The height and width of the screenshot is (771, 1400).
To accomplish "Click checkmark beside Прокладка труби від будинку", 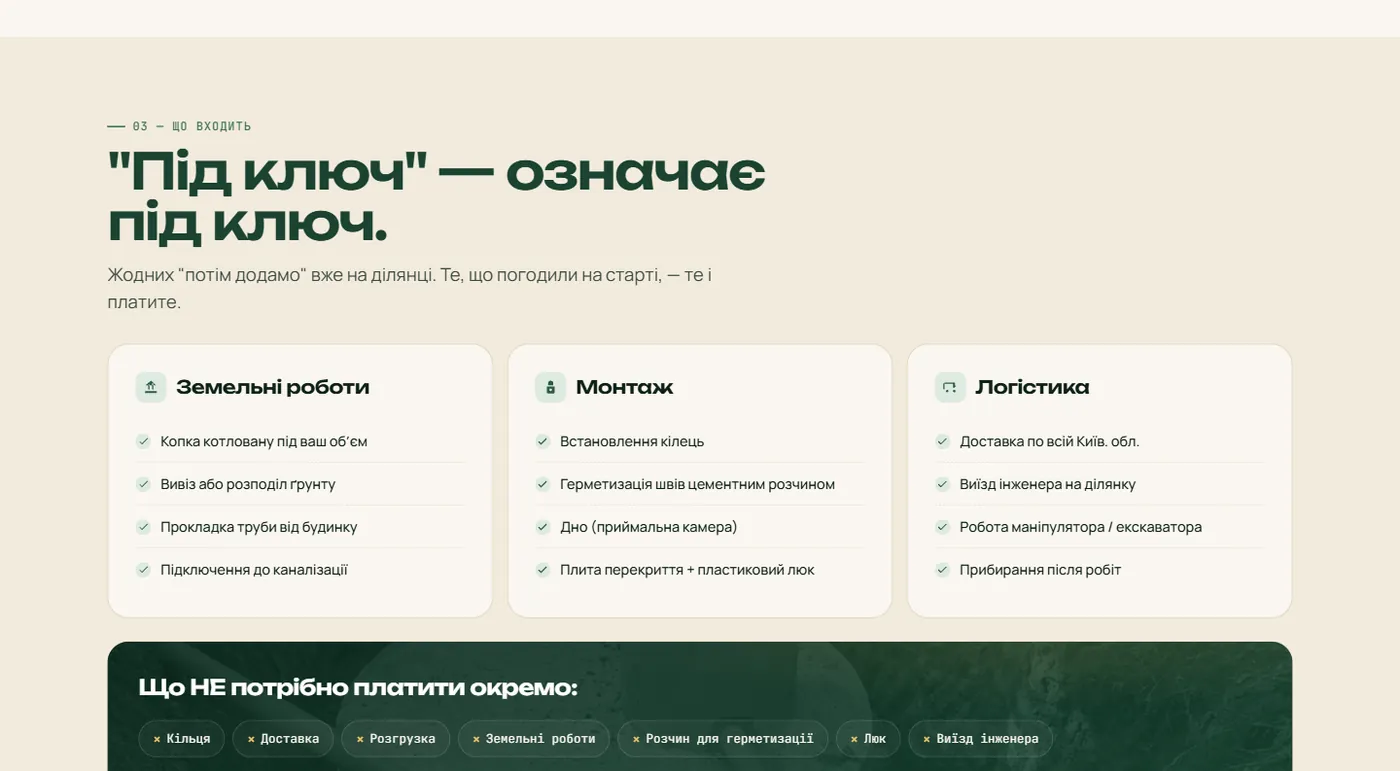I will (x=143, y=527).
